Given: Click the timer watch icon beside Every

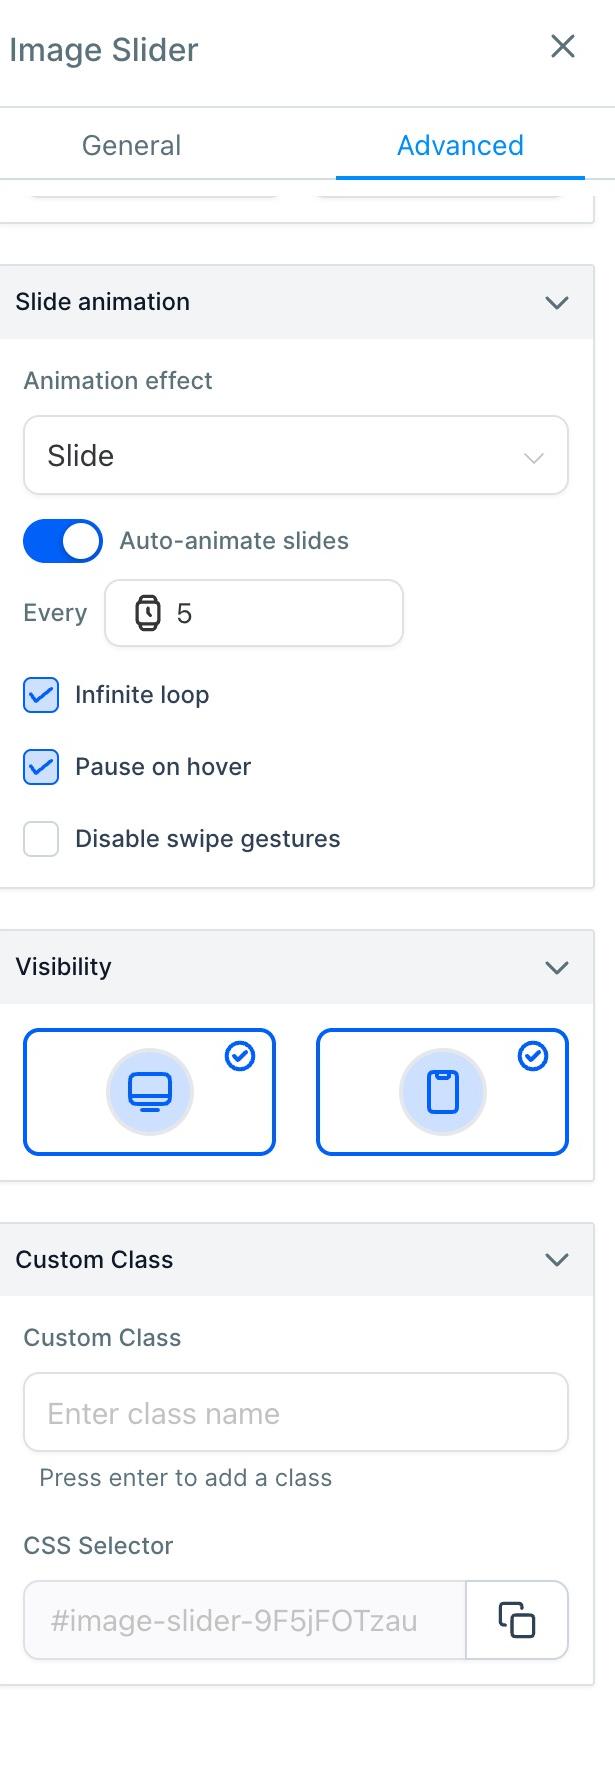Looking at the screenshot, I should tap(148, 613).
